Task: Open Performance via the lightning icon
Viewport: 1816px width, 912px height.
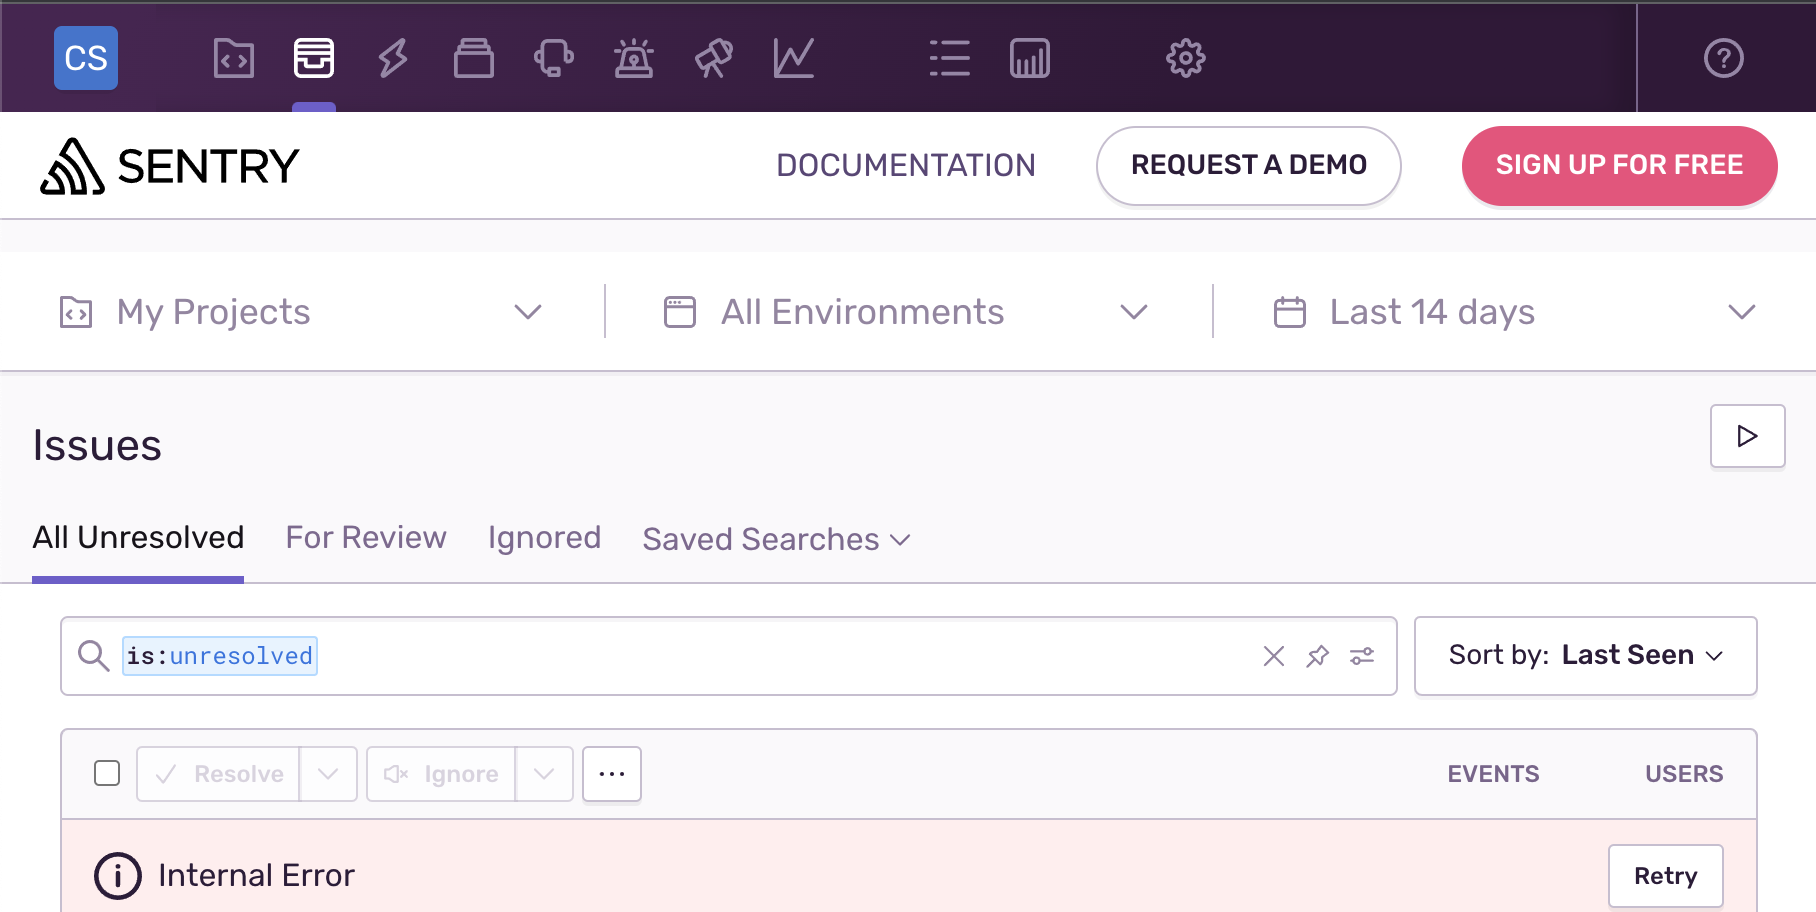Action: point(393,58)
